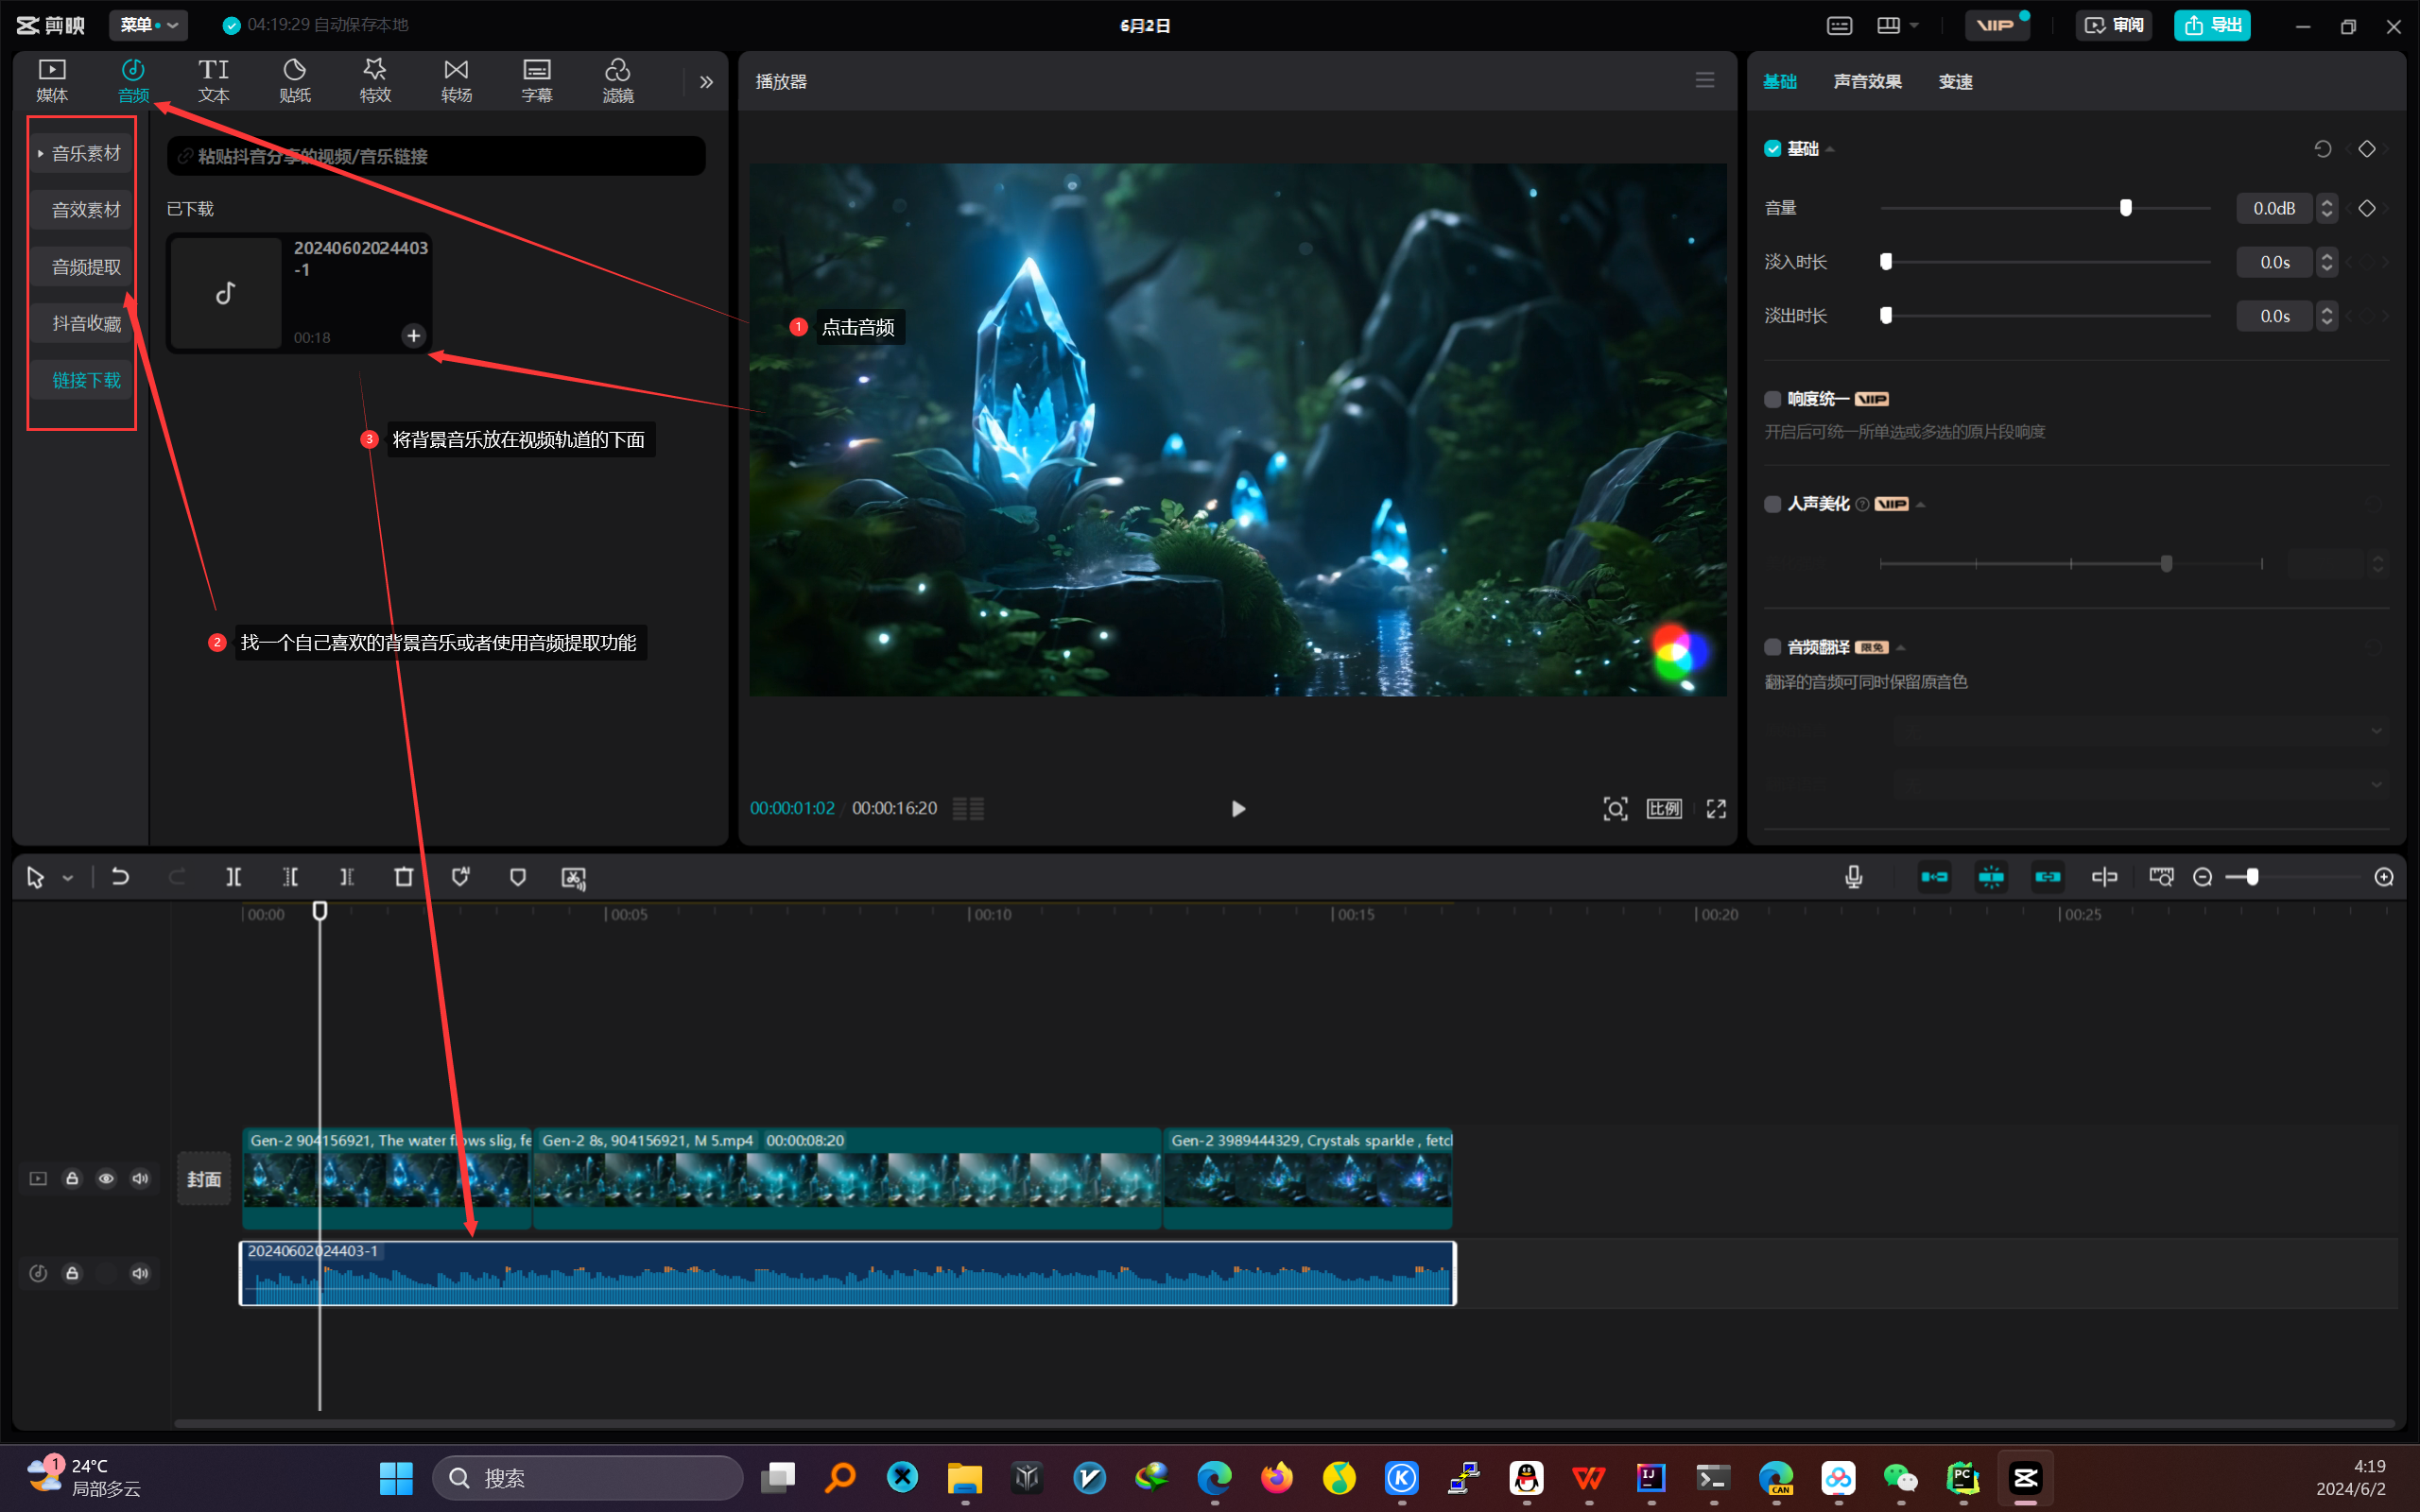Hide the video track with eye icon
The height and width of the screenshot is (1512, 2420).
tap(106, 1179)
